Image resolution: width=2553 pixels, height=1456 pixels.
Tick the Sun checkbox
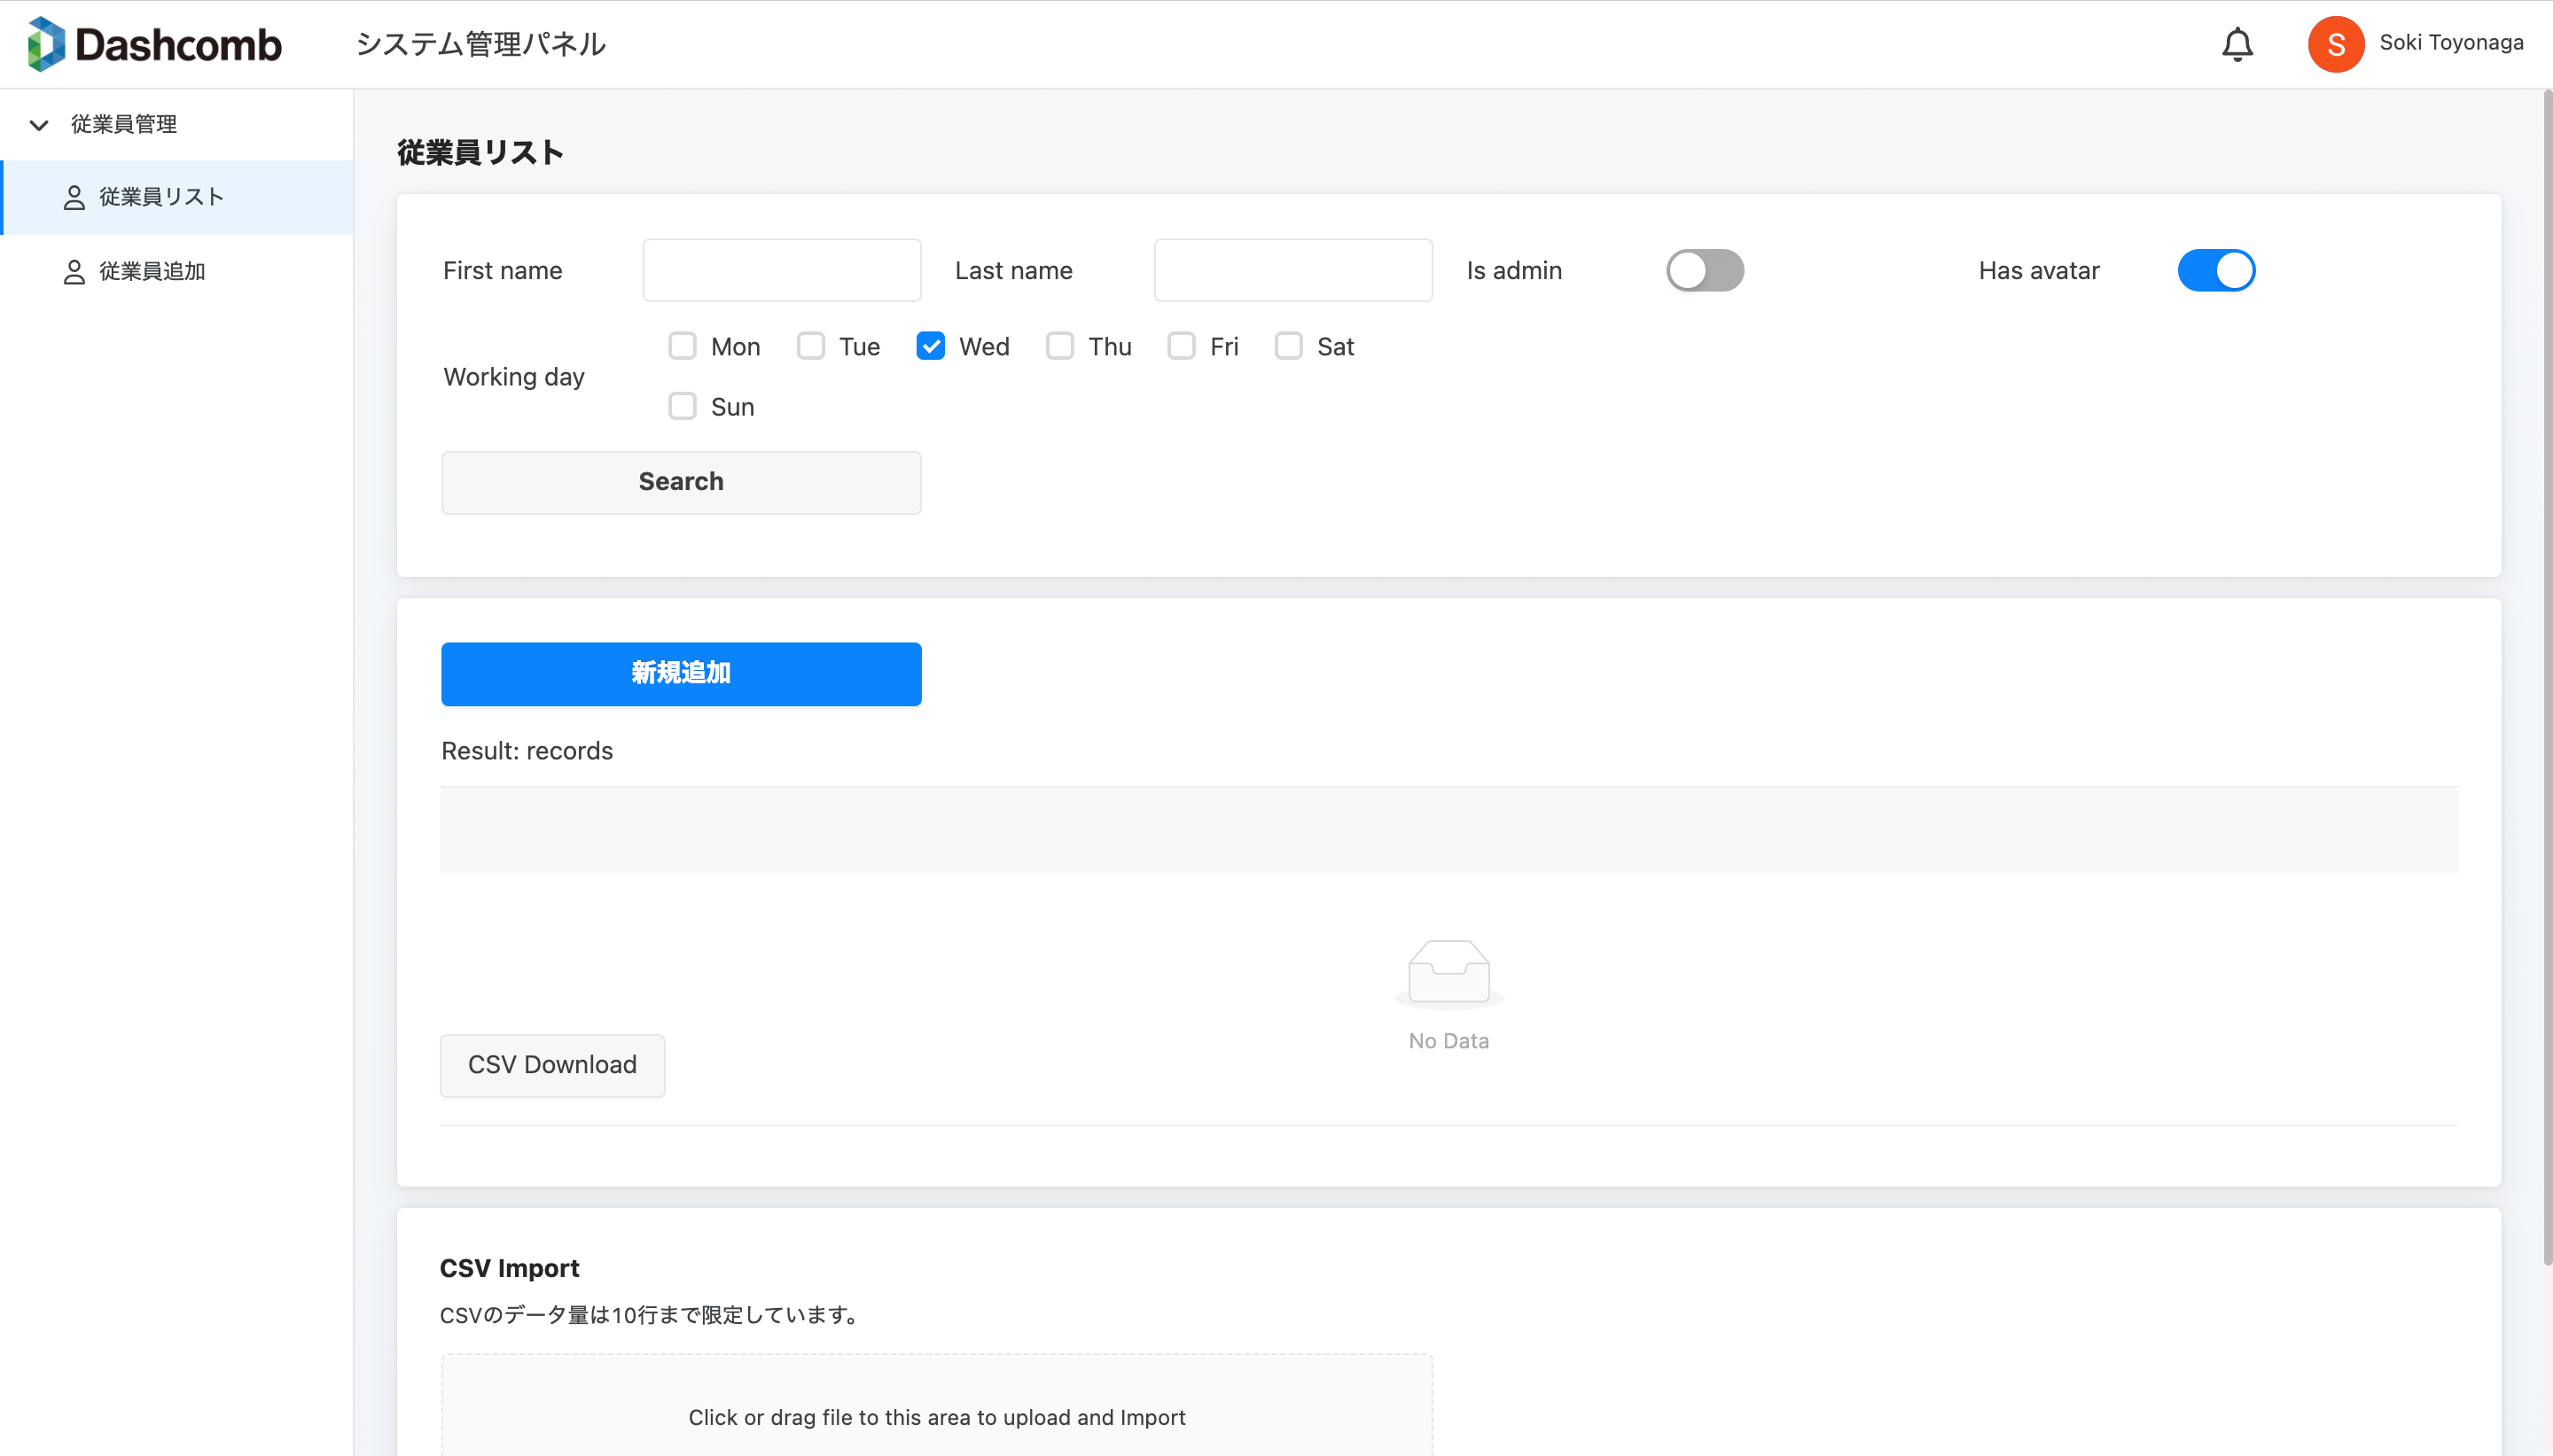point(682,406)
